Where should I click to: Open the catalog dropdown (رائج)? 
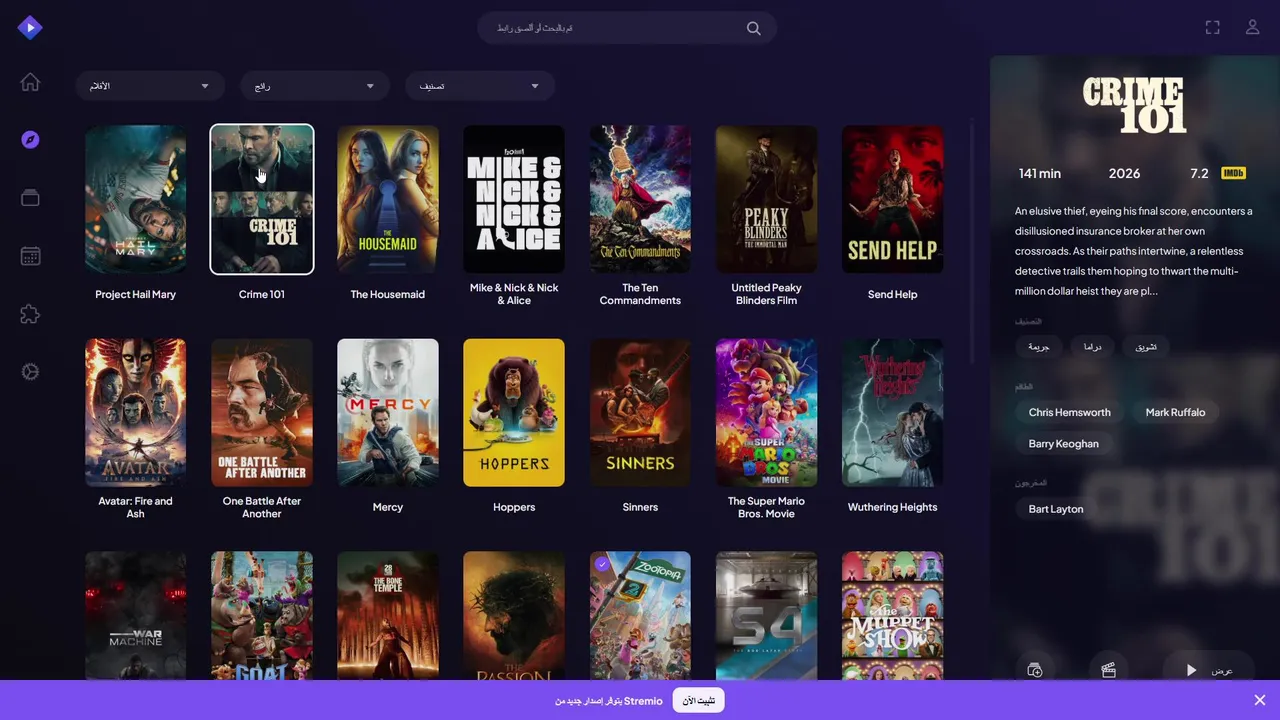click(315, 86)
